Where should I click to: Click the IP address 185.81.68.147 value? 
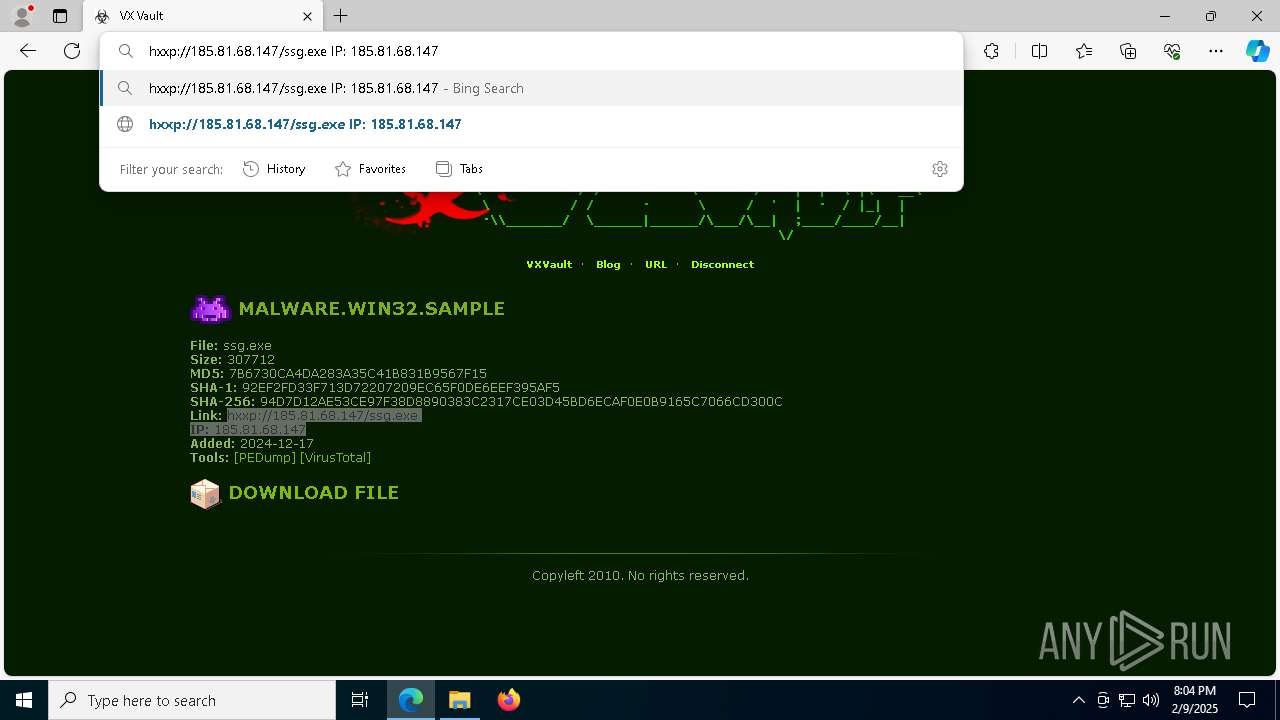click(260, 430)
